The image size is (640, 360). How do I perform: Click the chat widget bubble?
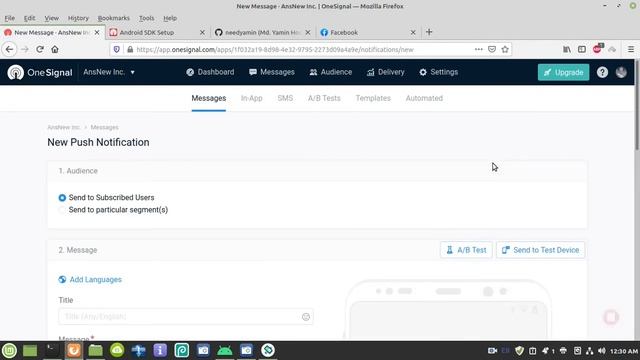pyautogui.click(x=611, y=317)
